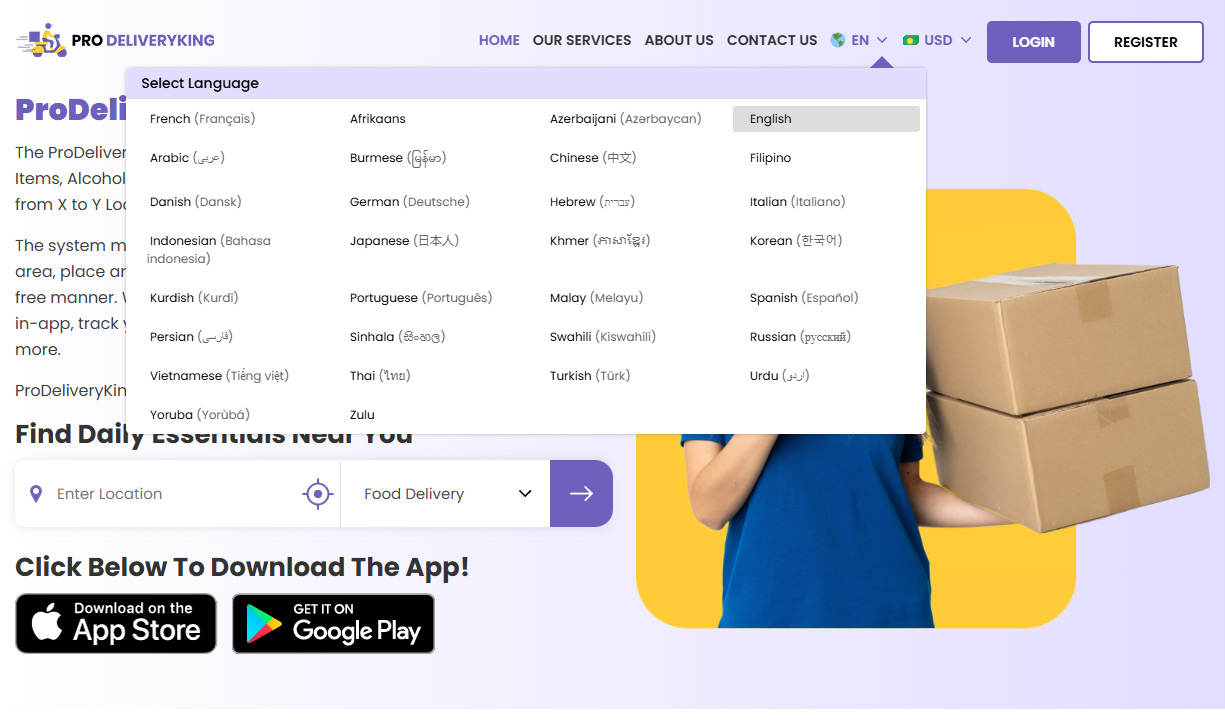Use the current location crosshair icon
This screenshot has width=1225, height=722.
[317, 493]
